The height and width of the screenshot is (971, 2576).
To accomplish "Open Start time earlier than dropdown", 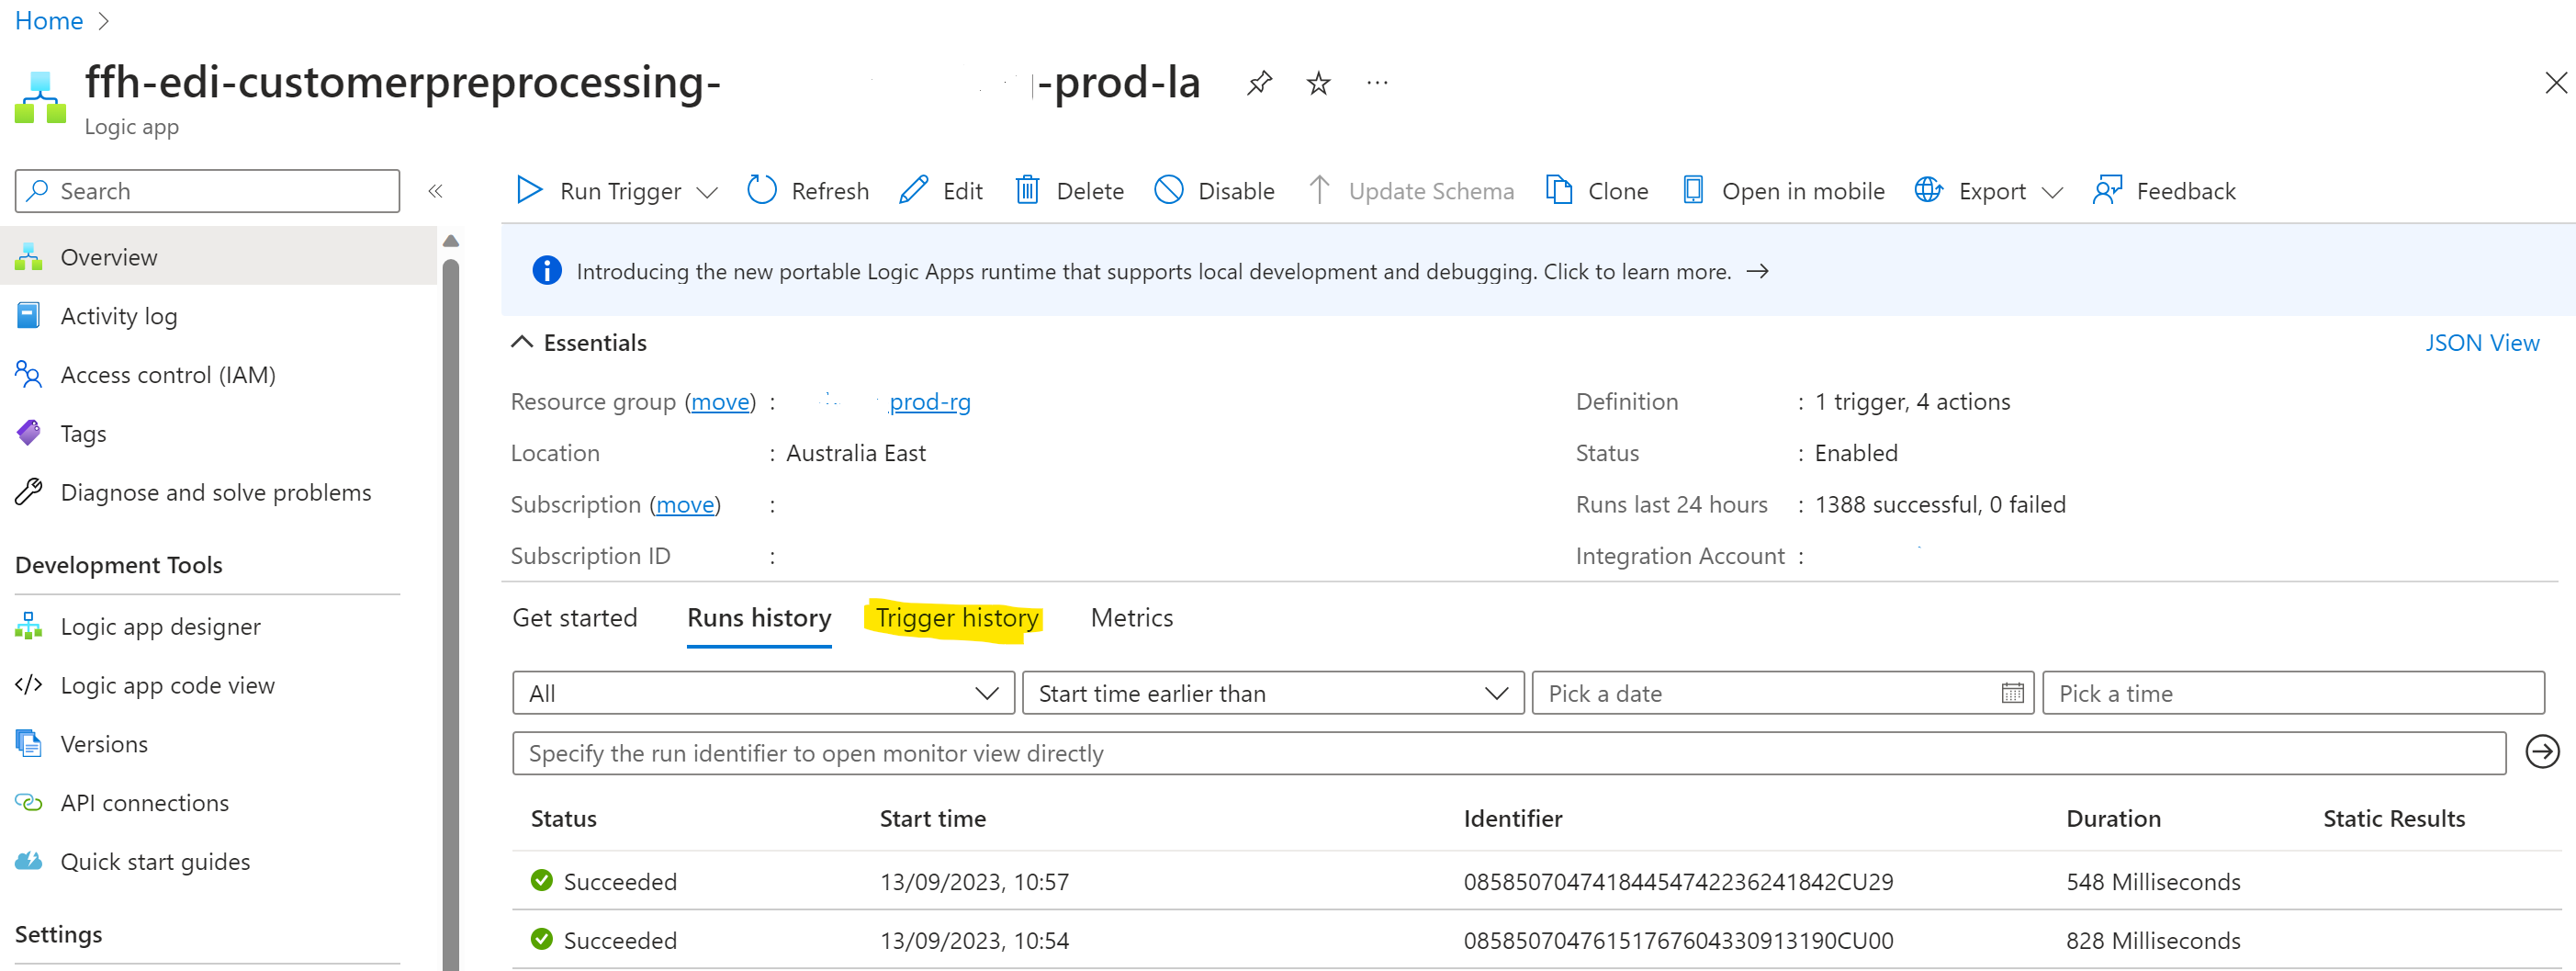I will [x=1273, y=693].
